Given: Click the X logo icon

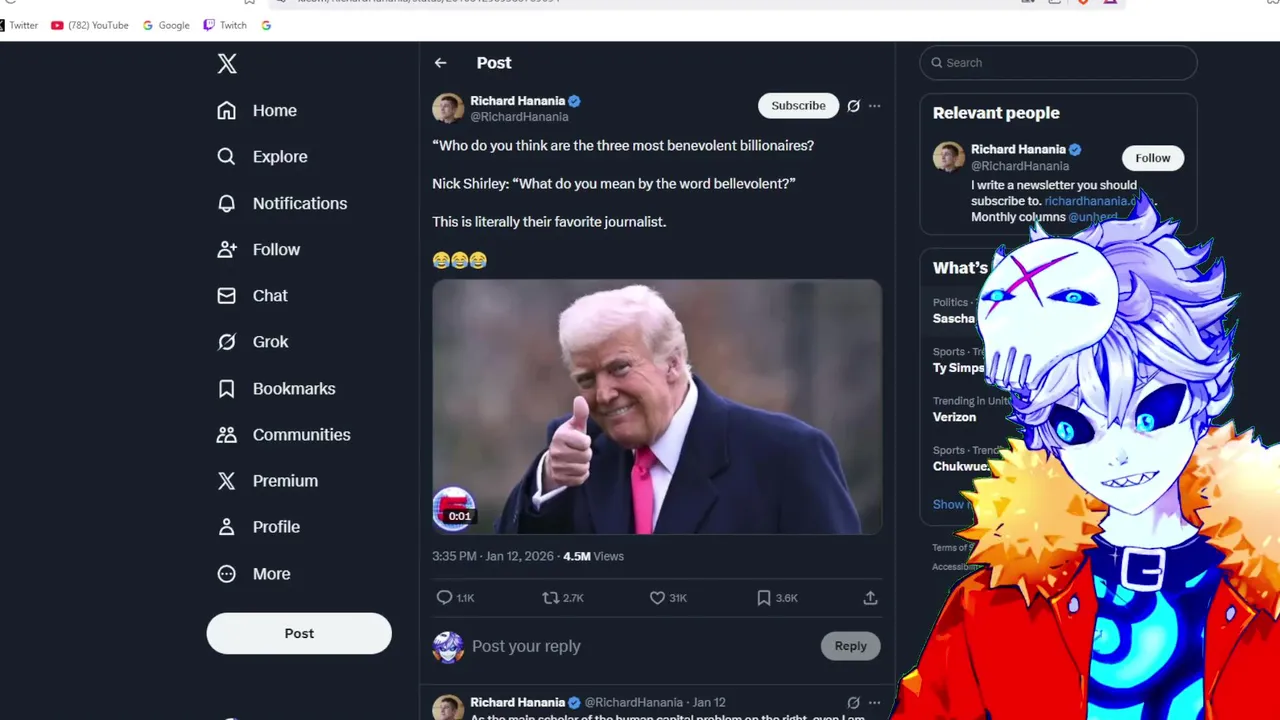Looking at the screenshot, I should [x=227, y=64].
